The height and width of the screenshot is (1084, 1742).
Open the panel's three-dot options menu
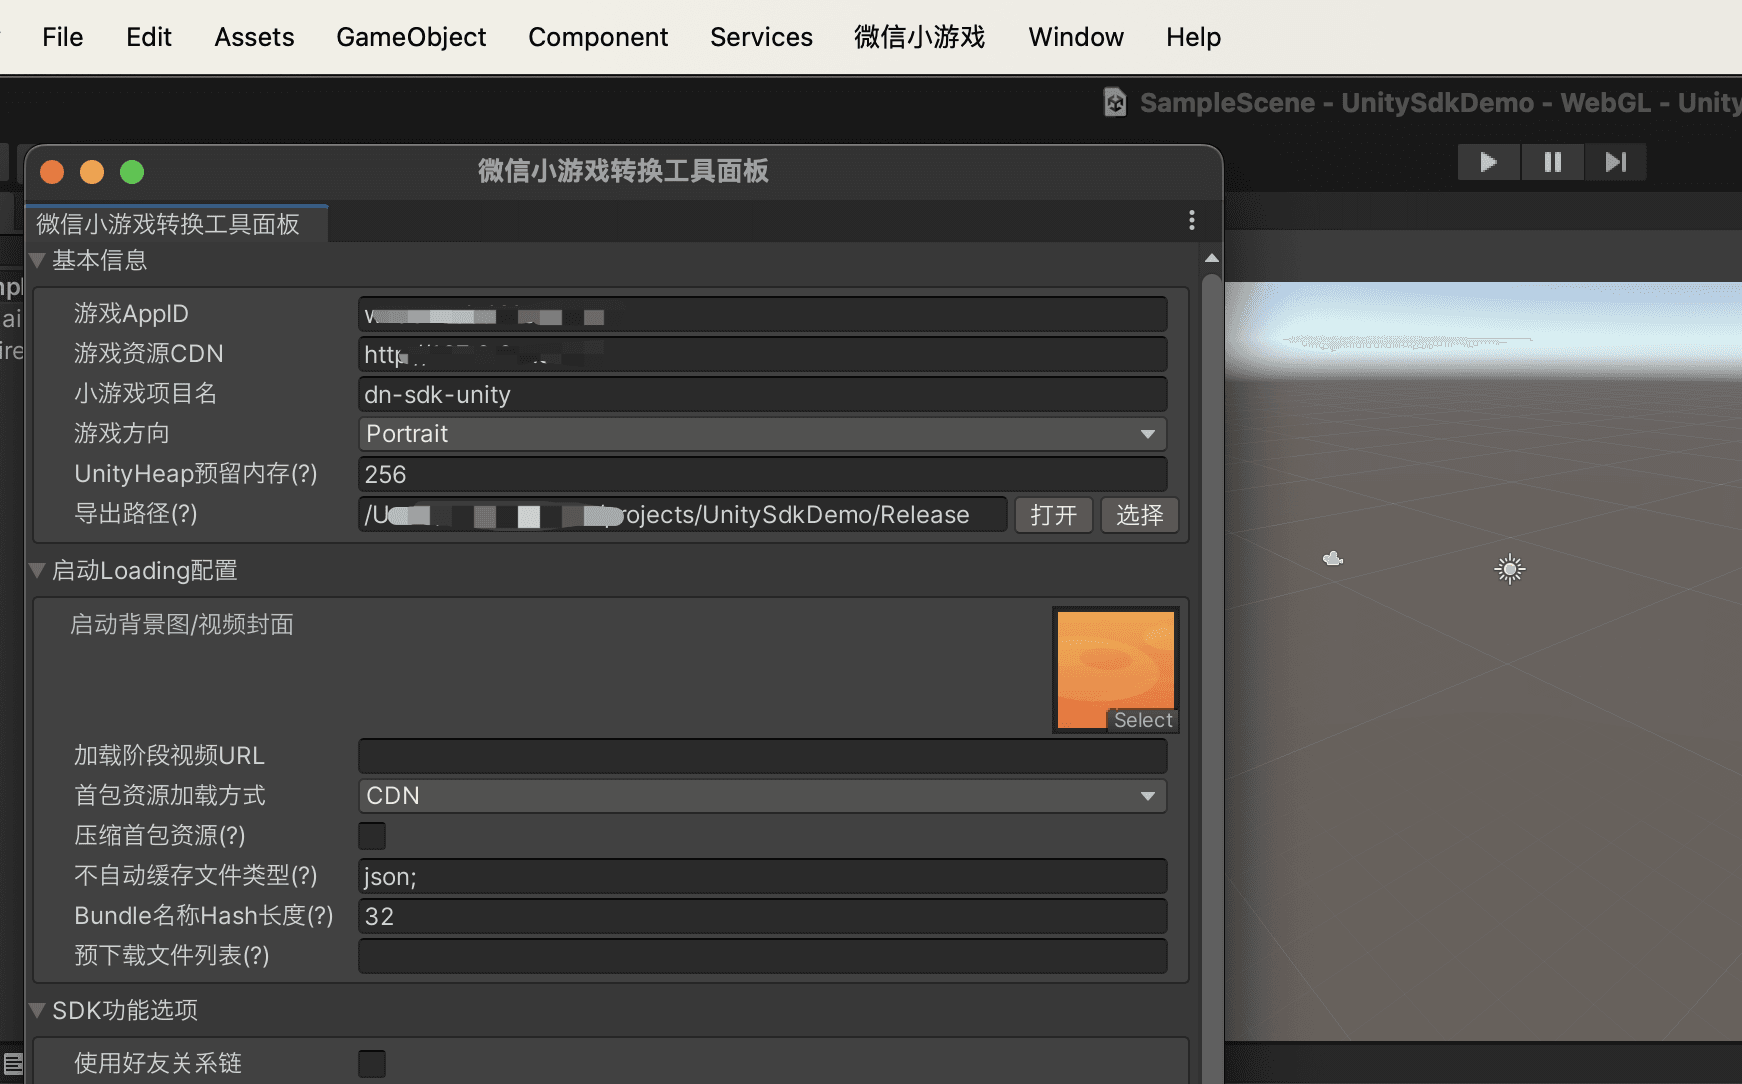[1191, 220]
